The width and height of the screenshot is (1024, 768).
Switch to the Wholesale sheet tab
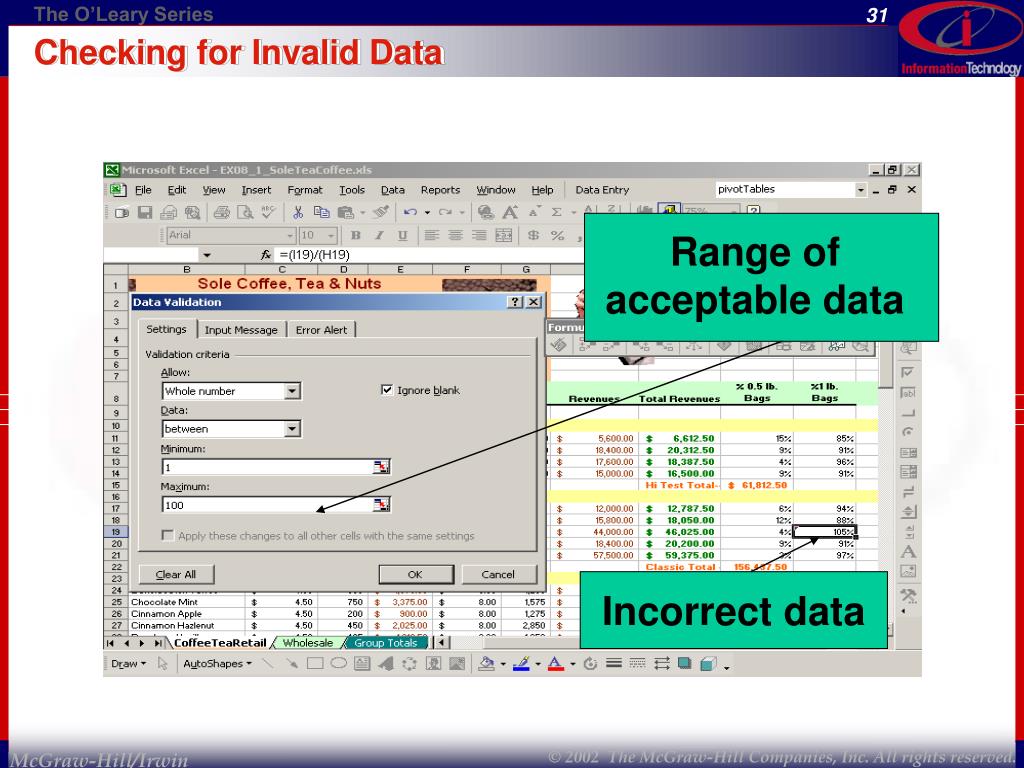tap(308, 643)
